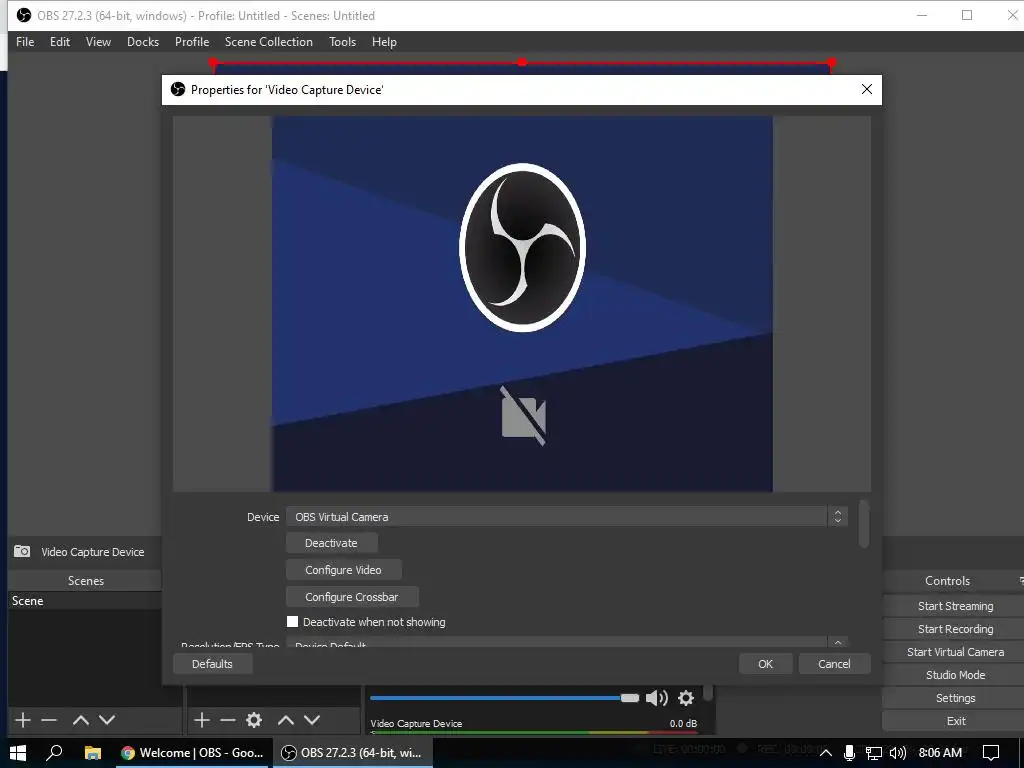Open Windows taskbar search
Image resolution: width=1024 pixels, height=768 pixels.
click(54, 753)
